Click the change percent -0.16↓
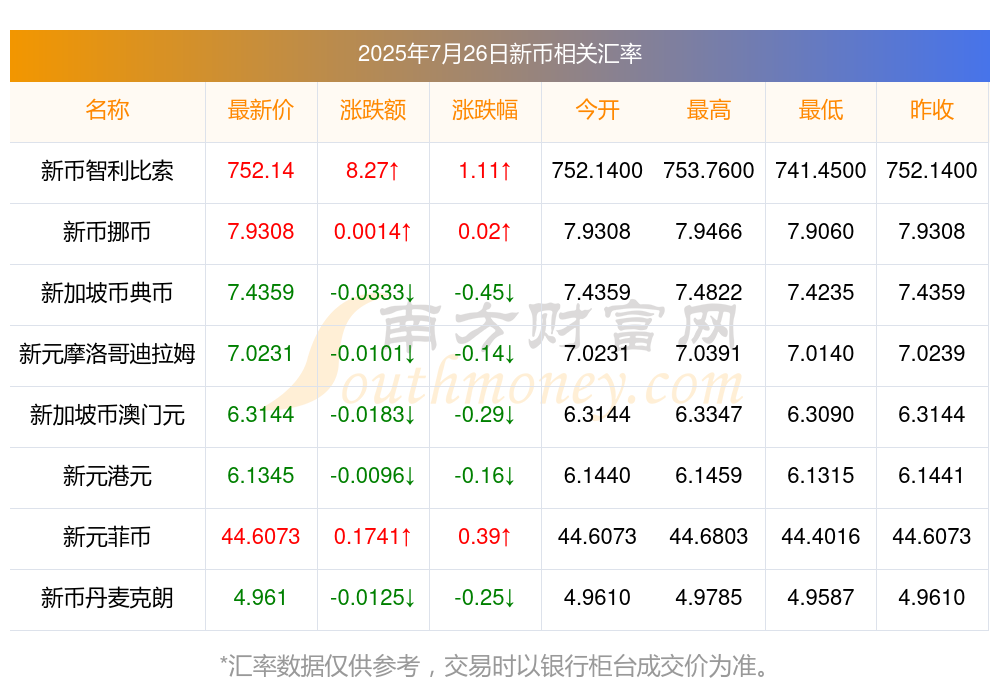1000x698 pixels. pos(485,476)
